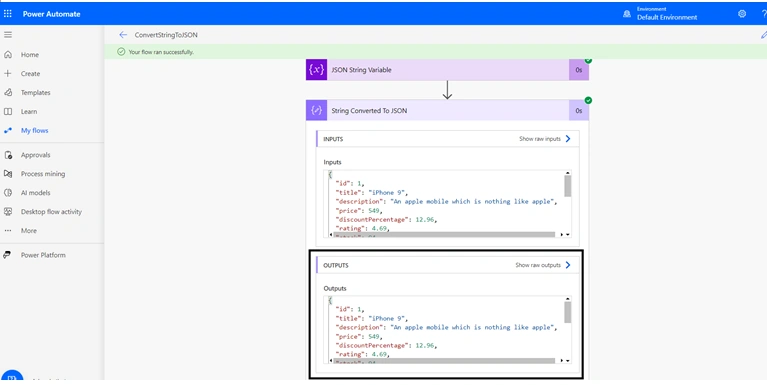This screenshot has width=767, height=385.
Task: Click the "rating": 4.69 line in Inputs
Action: (362, 228)
